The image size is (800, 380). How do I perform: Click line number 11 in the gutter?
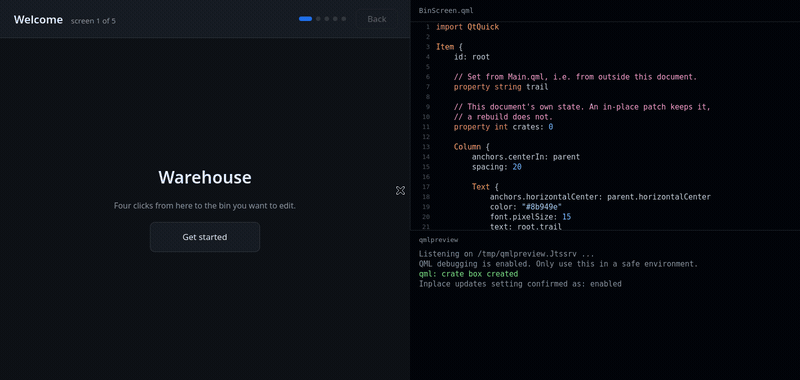[x=427, y=127]
